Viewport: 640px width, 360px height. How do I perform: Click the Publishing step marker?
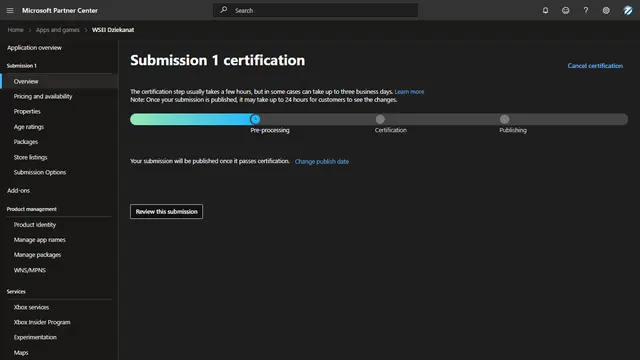pos(504,119)
